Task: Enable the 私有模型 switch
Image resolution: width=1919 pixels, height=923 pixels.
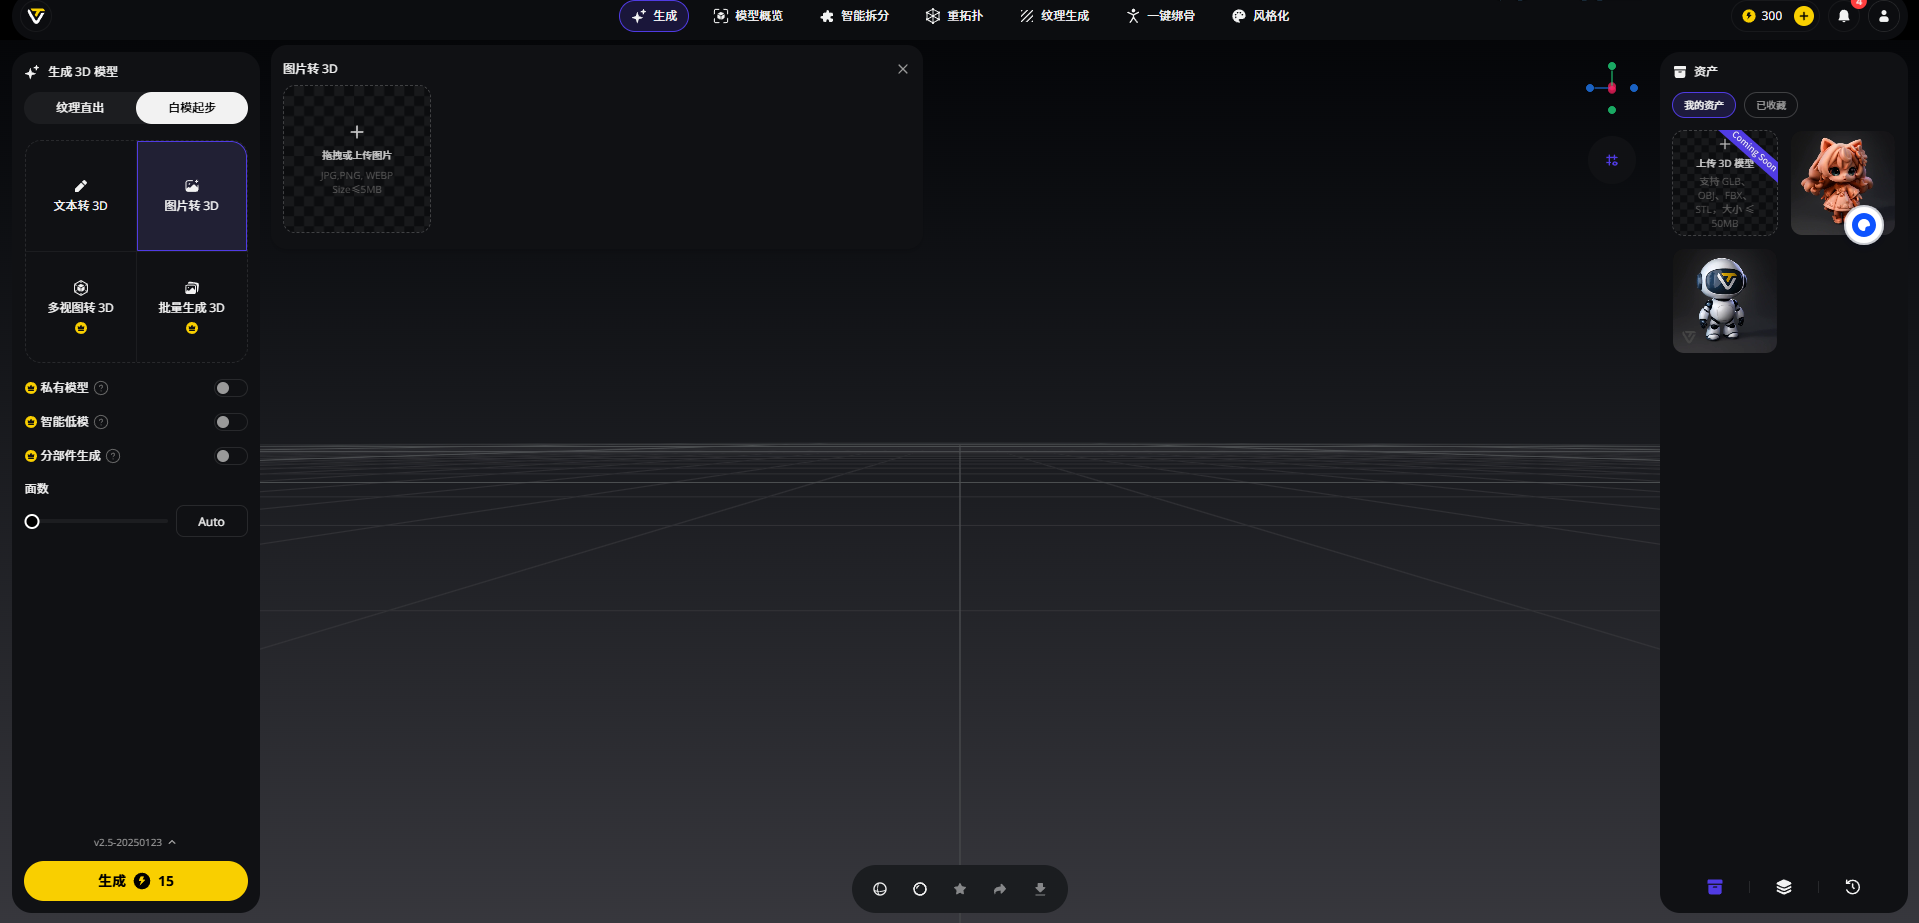Action: click(230, 388)
